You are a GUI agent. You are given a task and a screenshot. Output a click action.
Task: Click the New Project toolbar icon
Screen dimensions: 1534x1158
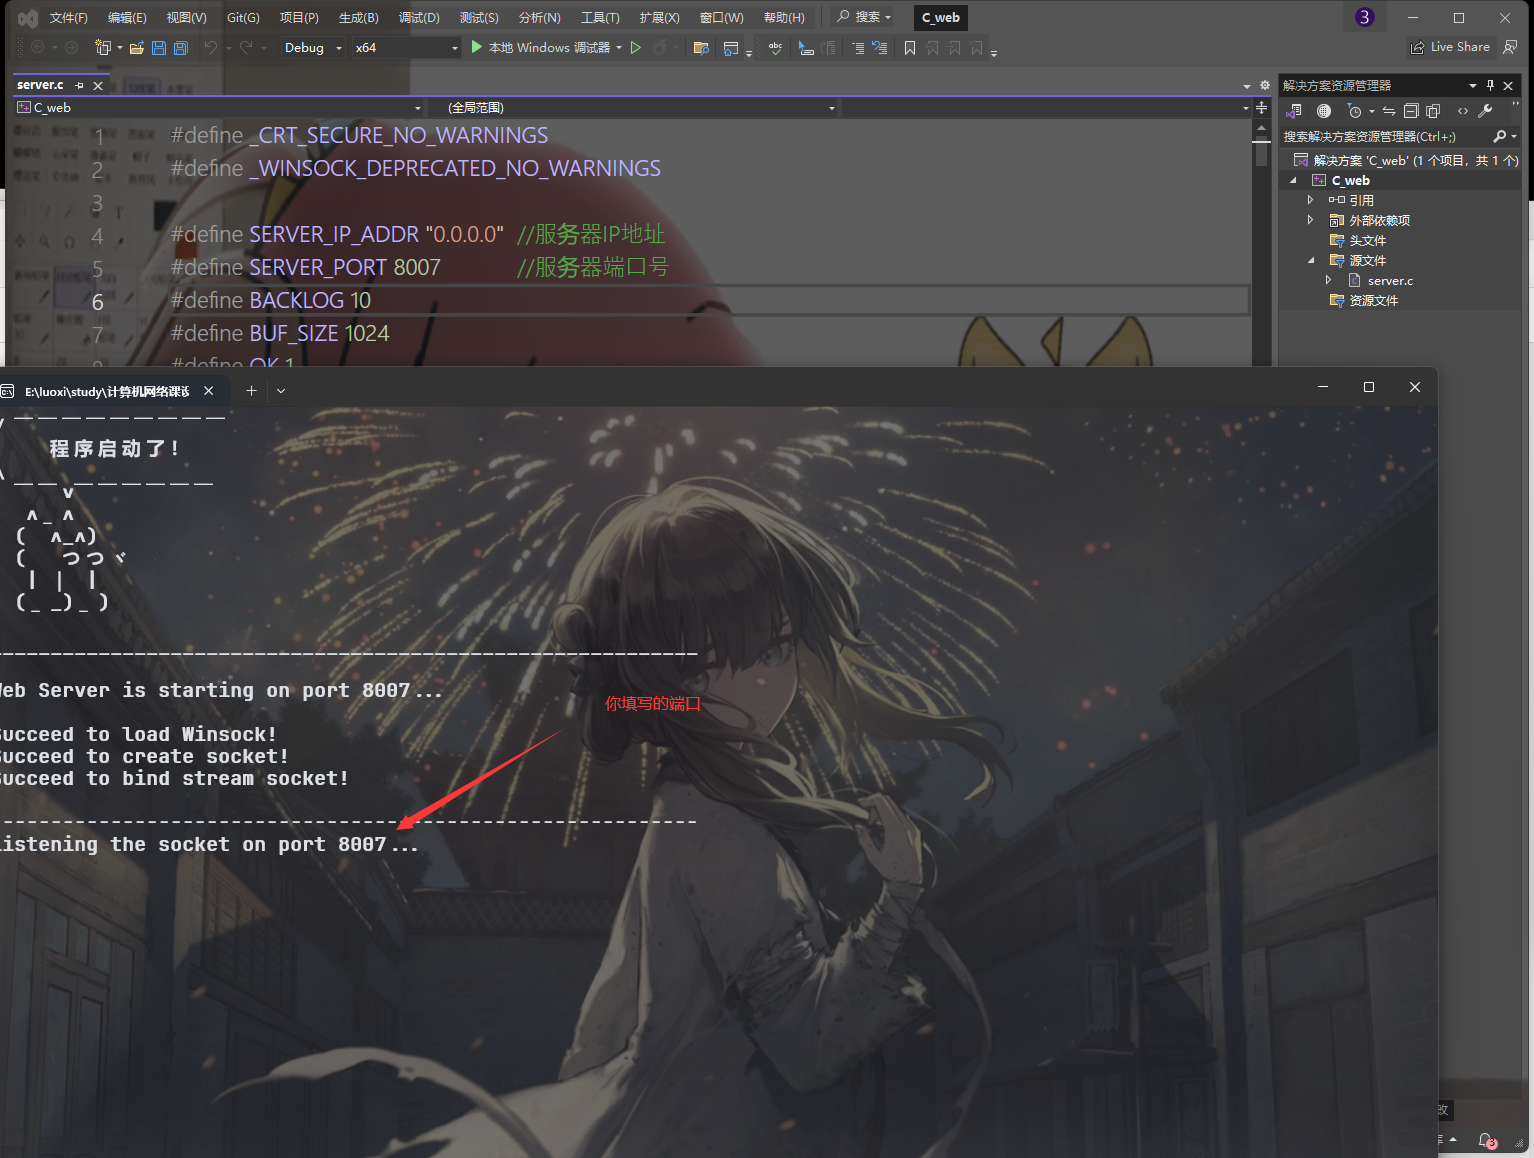pyautogui.click(x=102, y=47)
